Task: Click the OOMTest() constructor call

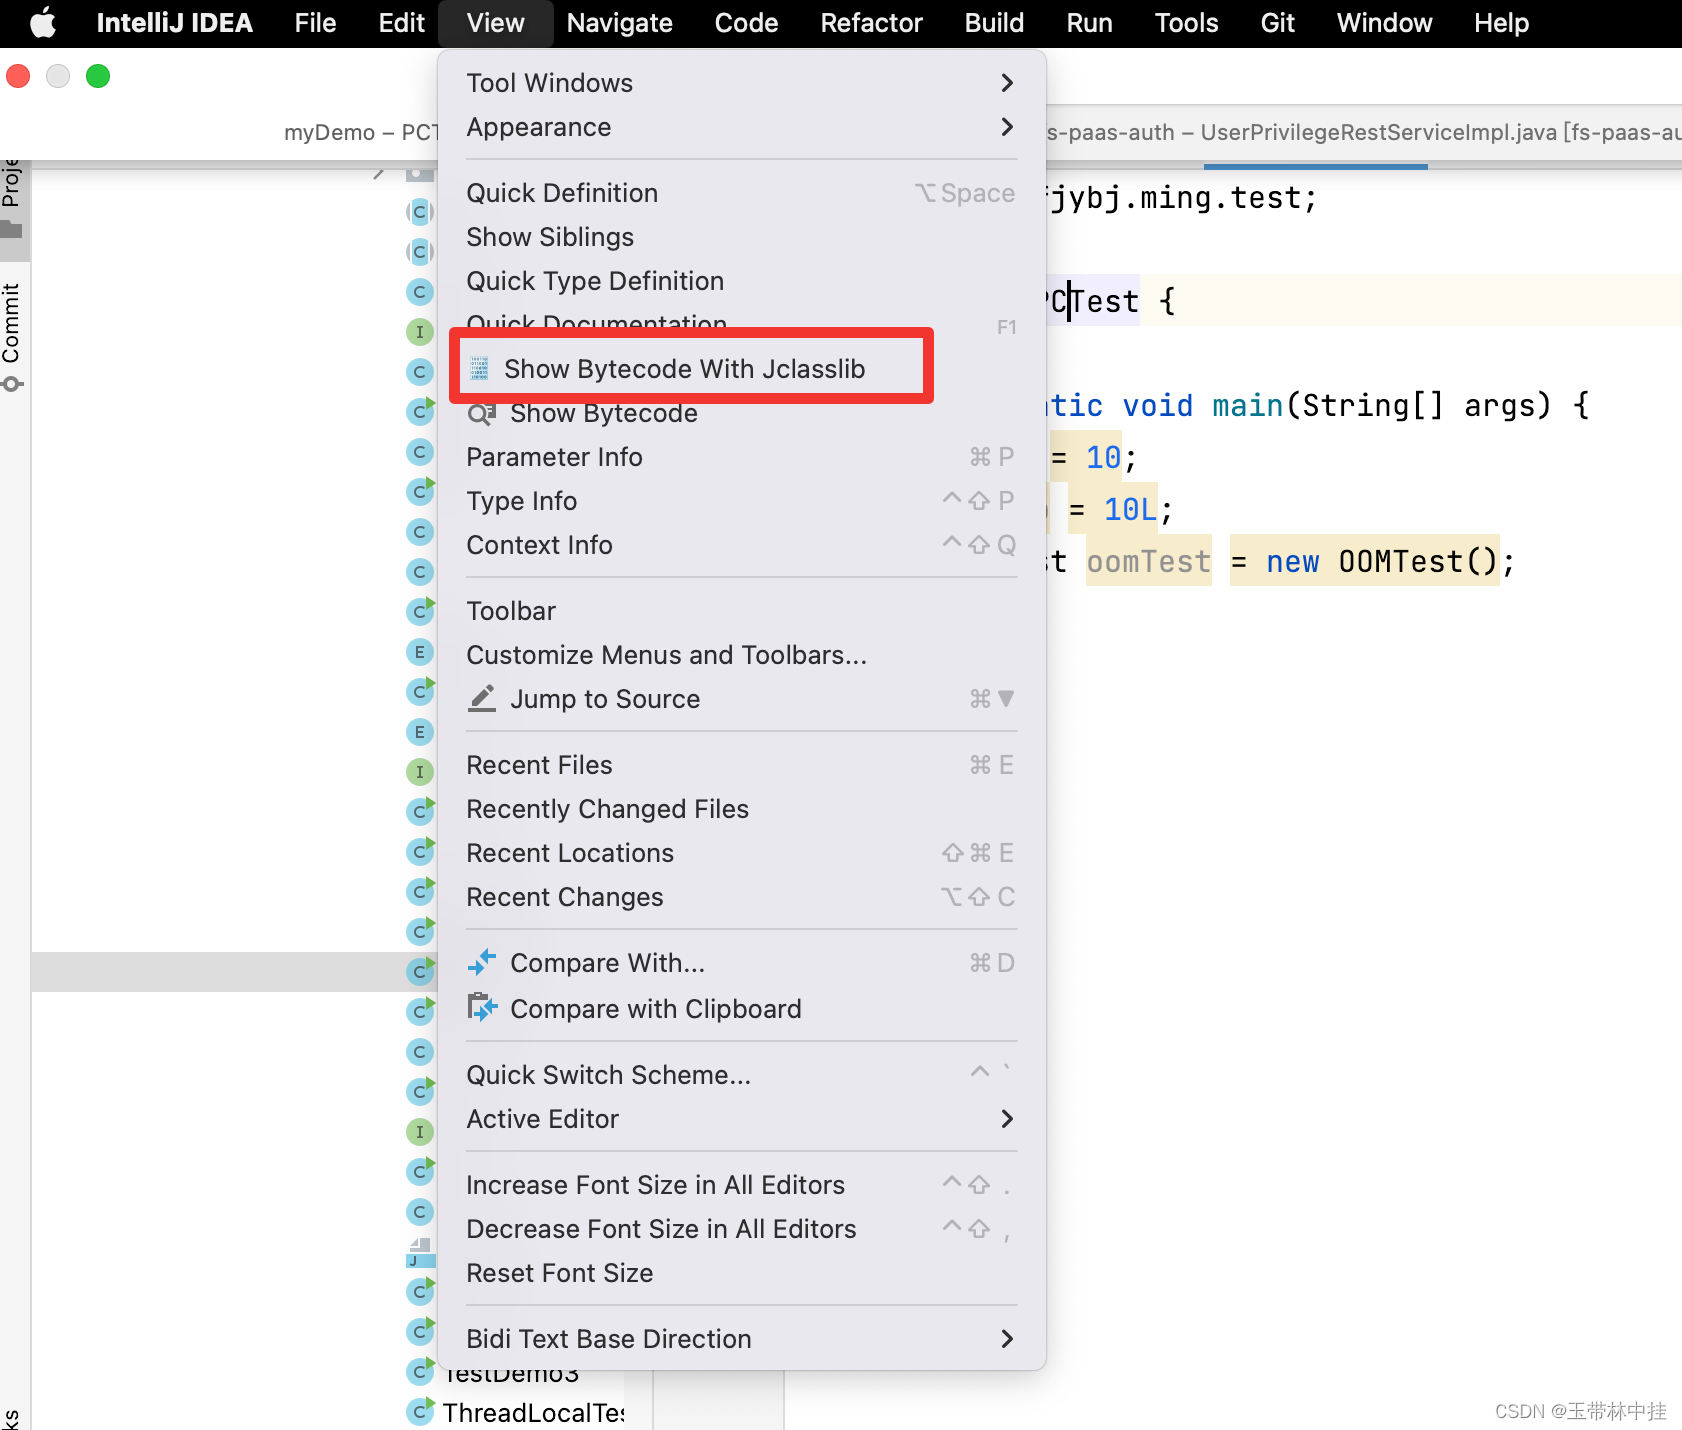Action: click(1417, 562)
